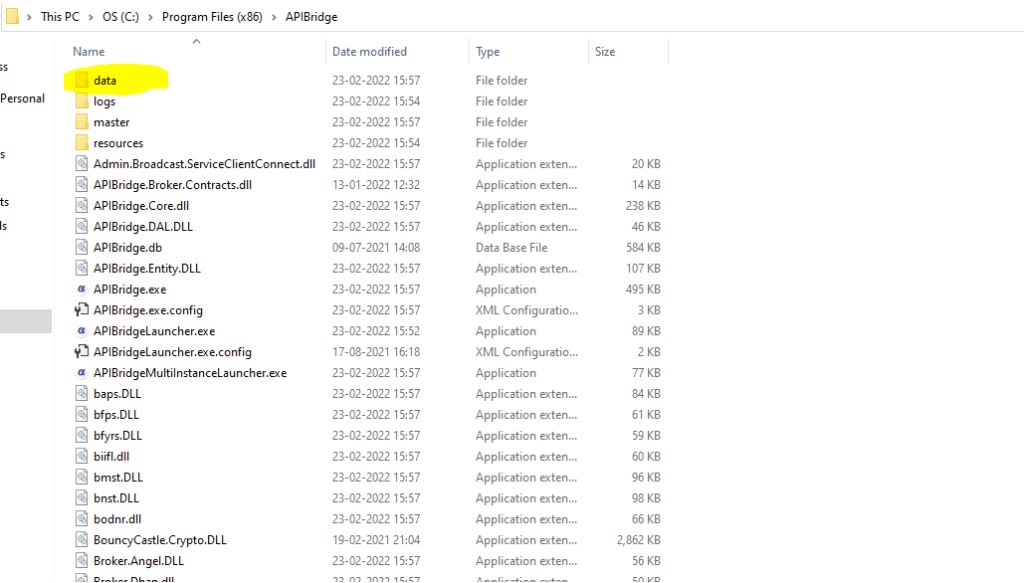Click size value 2,862 KB

tap(639, 540)
